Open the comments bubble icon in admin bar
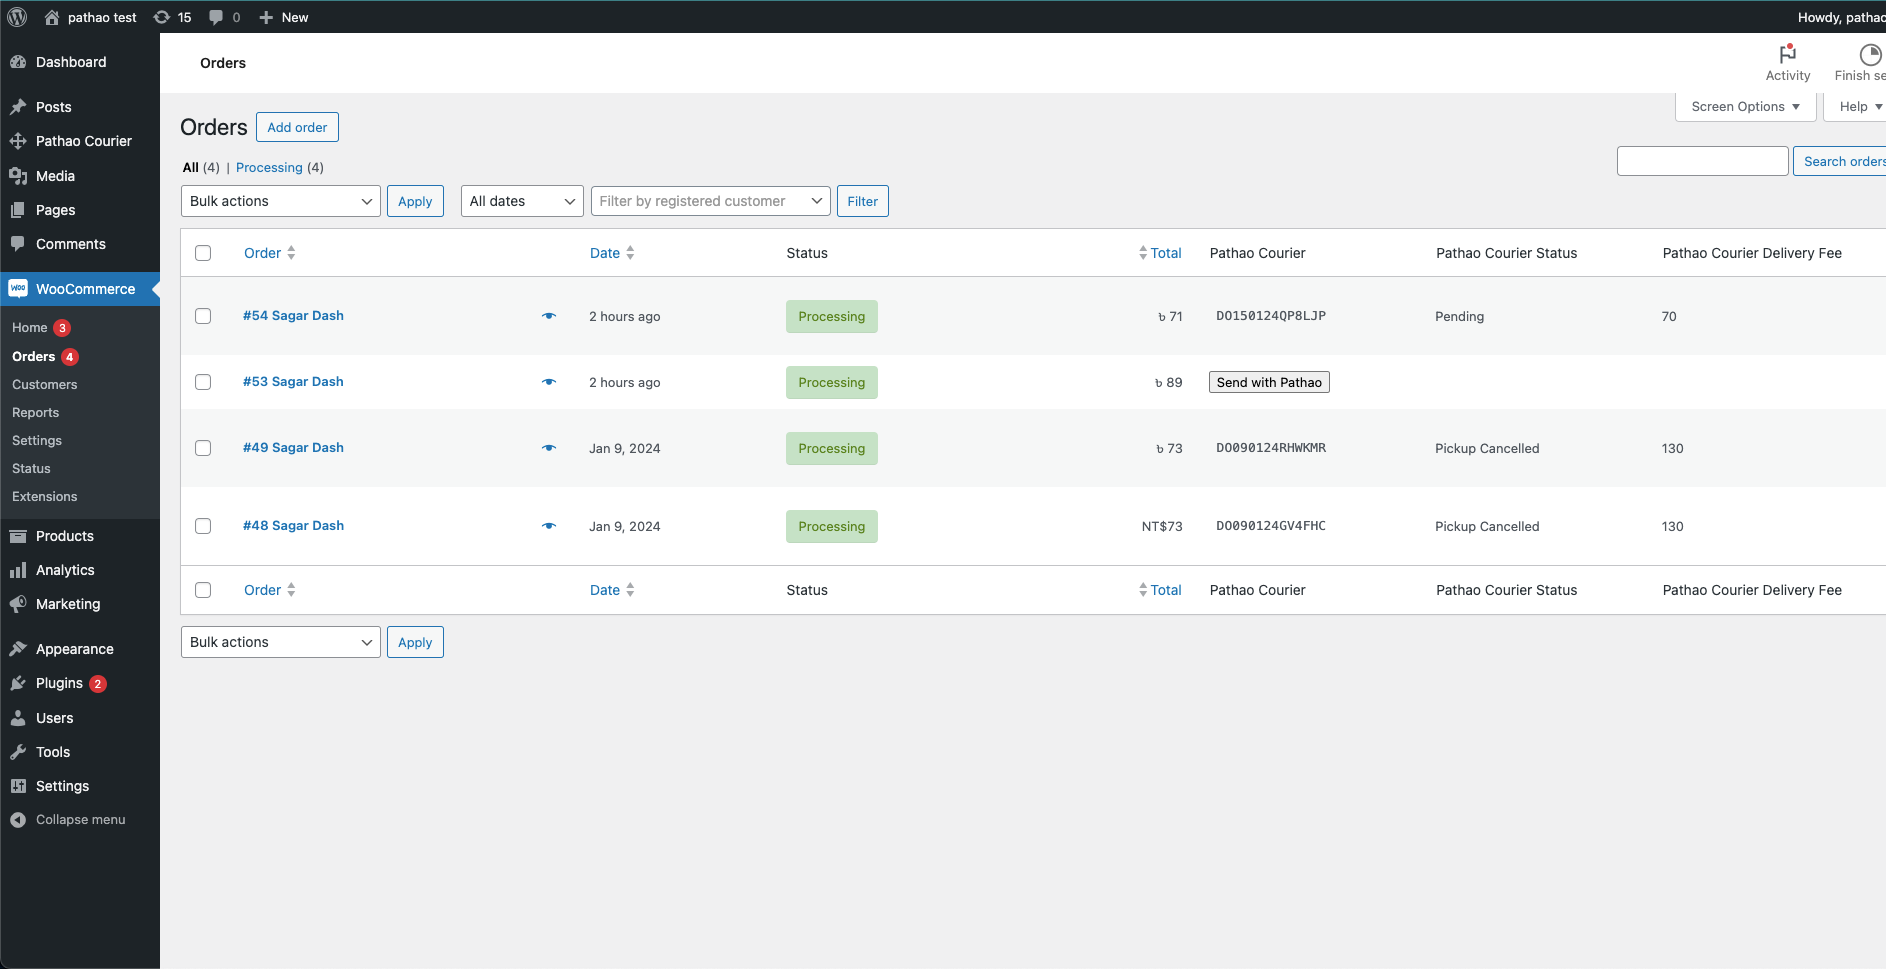 click(x=216, y=17)
